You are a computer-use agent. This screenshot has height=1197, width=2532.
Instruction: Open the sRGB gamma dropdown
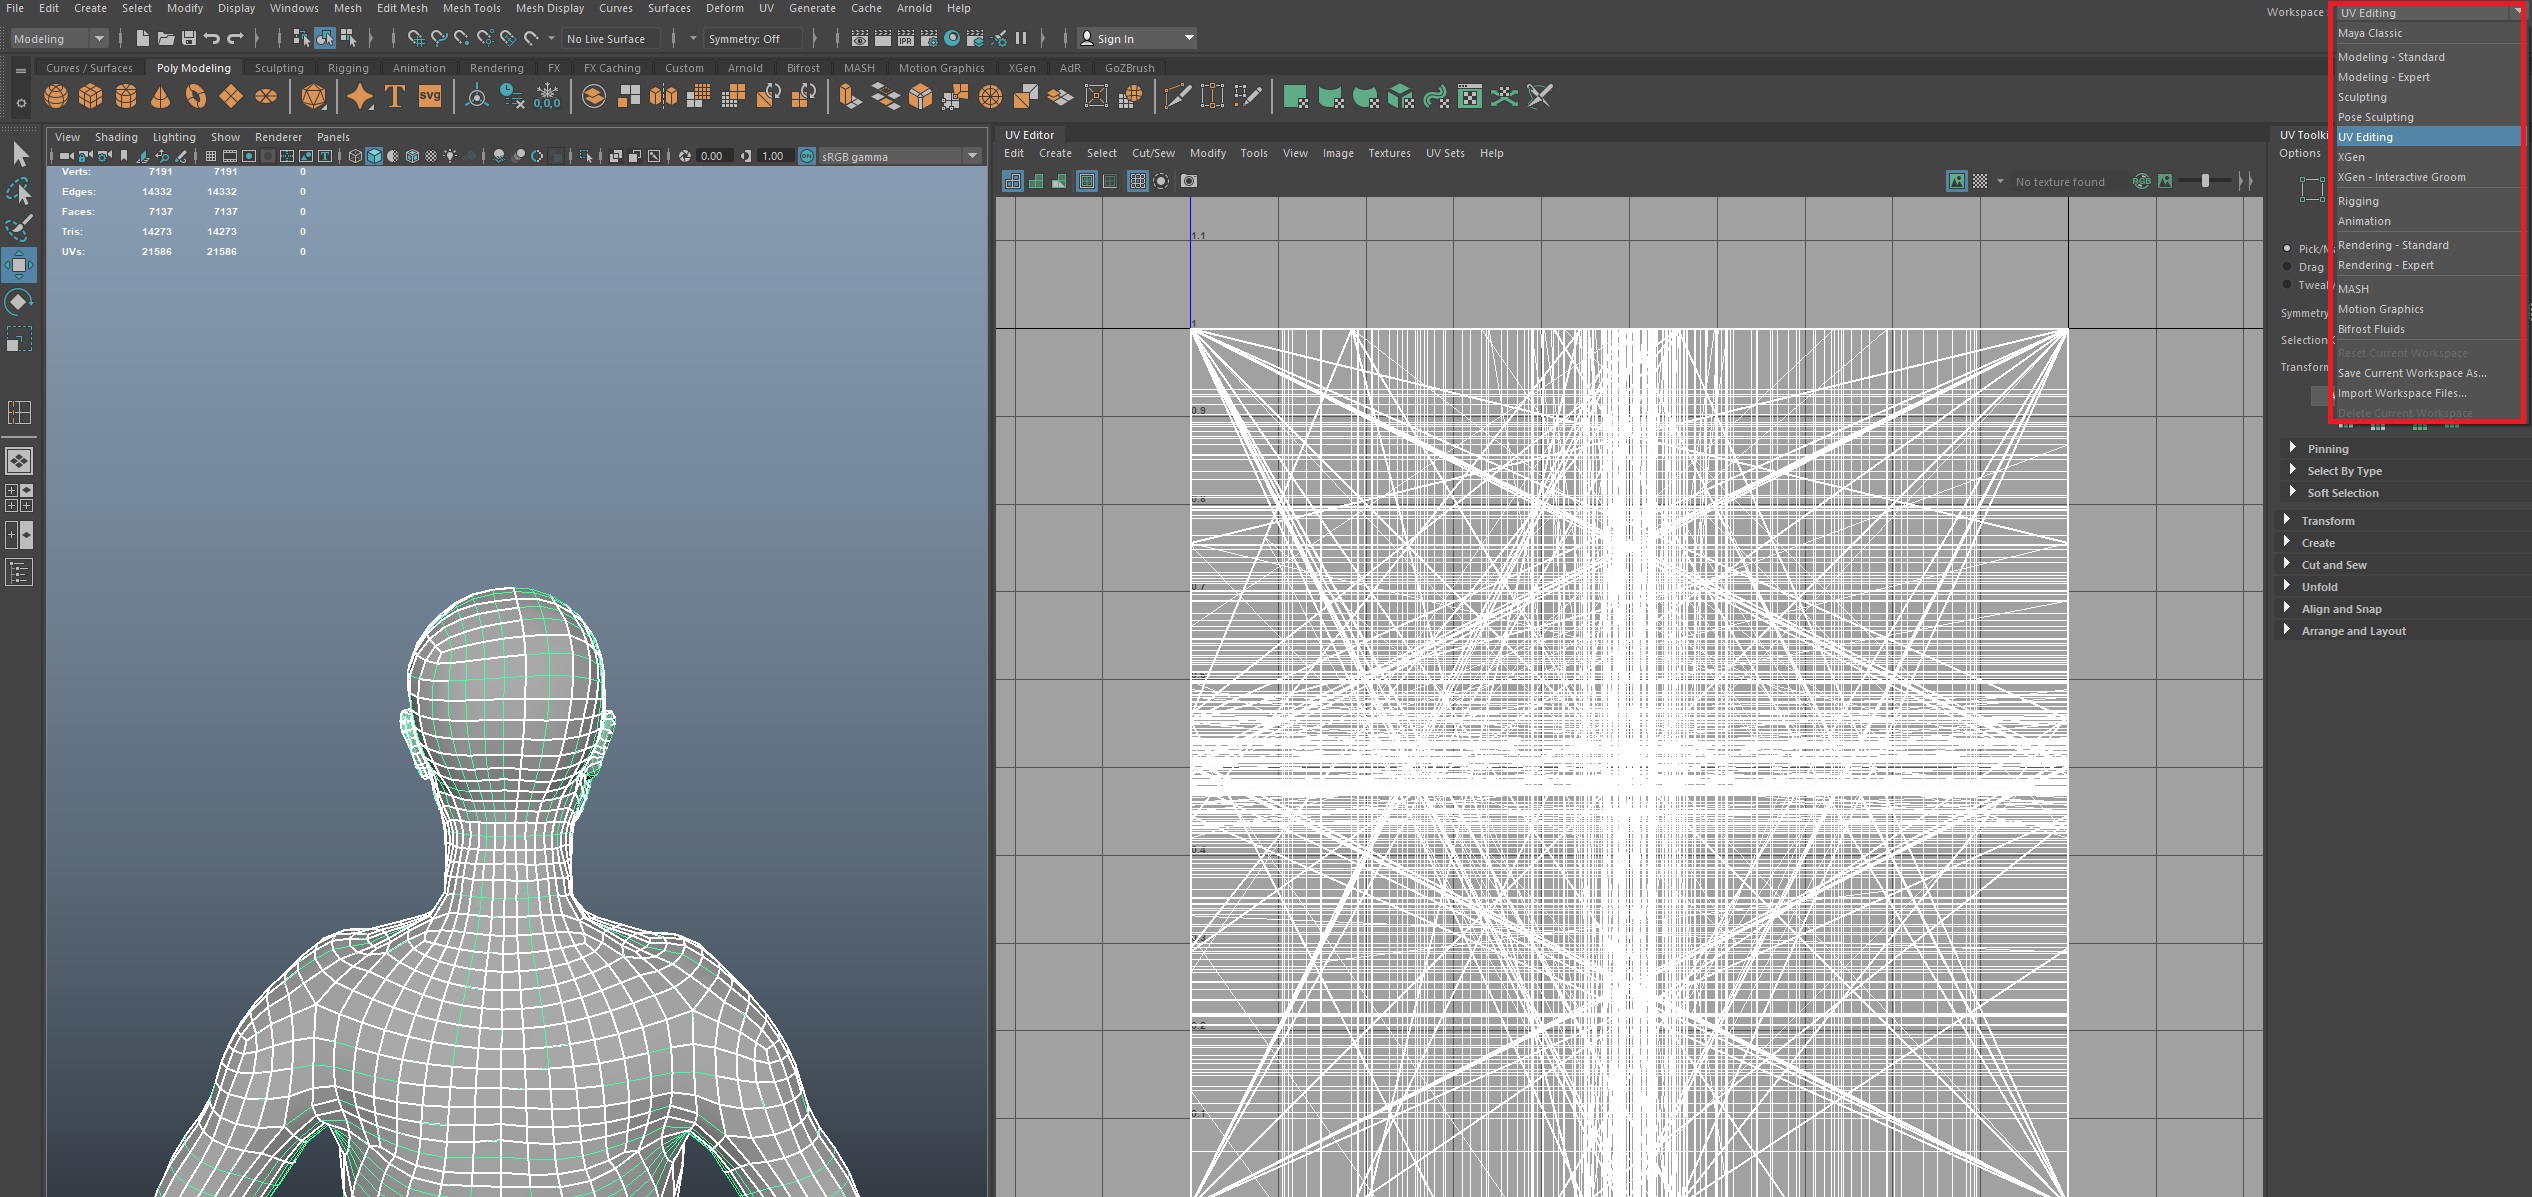(x=972, y=156)
